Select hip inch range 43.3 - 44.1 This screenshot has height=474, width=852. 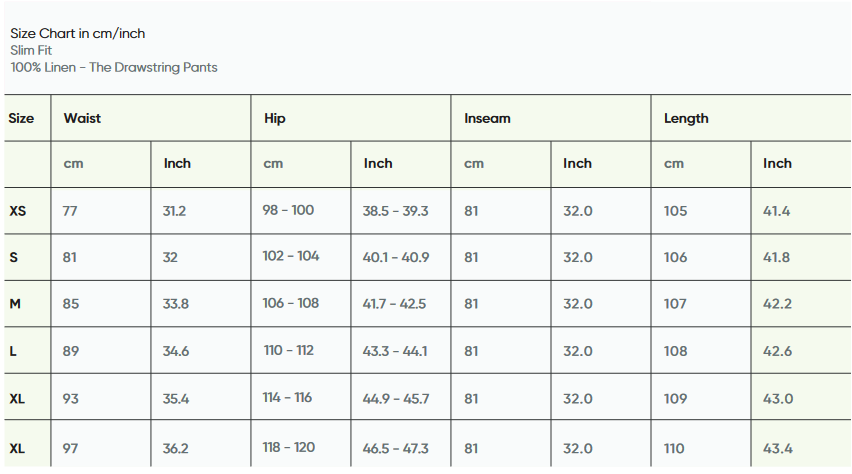[396, 351]
